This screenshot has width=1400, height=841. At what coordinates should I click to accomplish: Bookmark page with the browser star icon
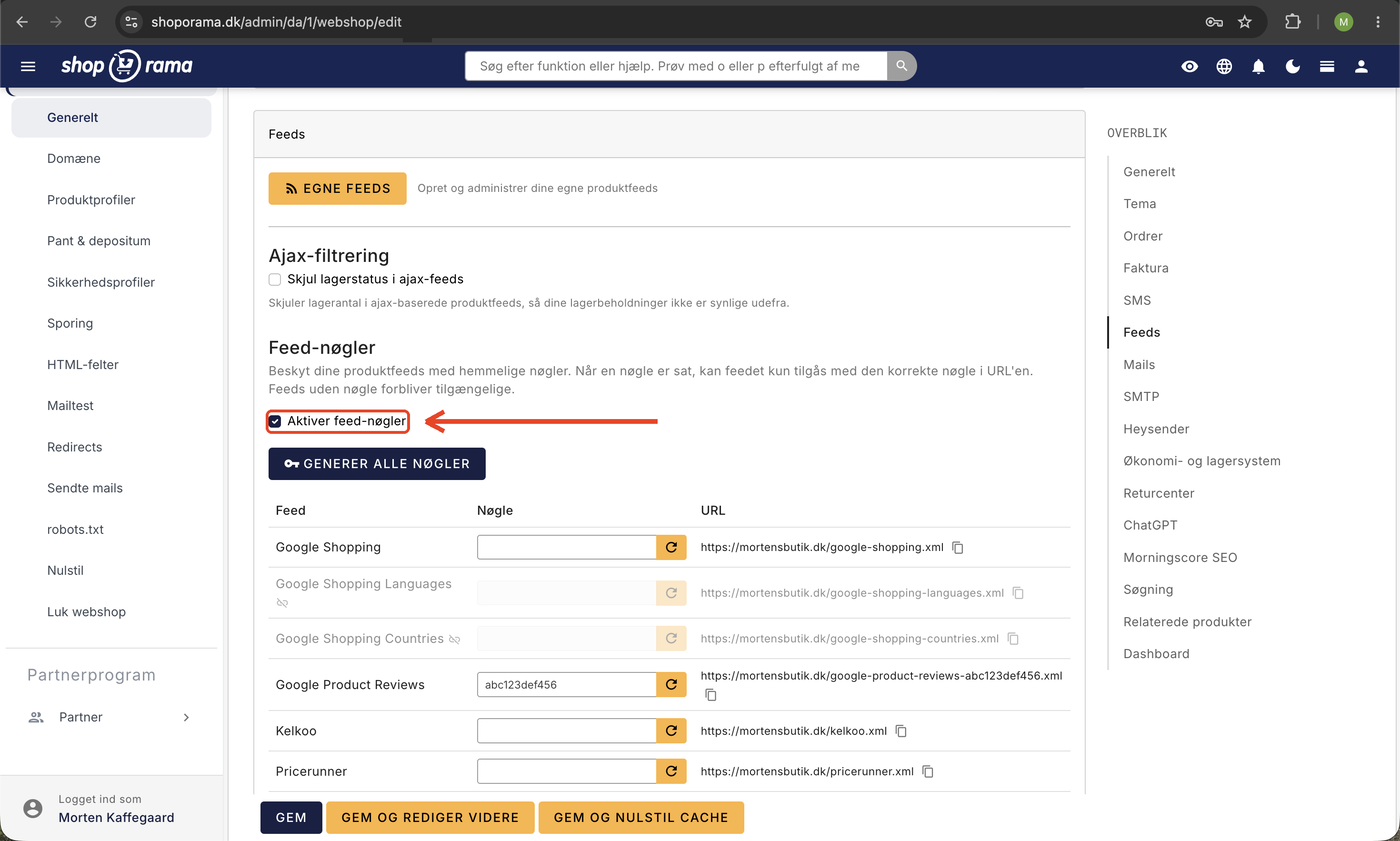(x=1245, y=21)
